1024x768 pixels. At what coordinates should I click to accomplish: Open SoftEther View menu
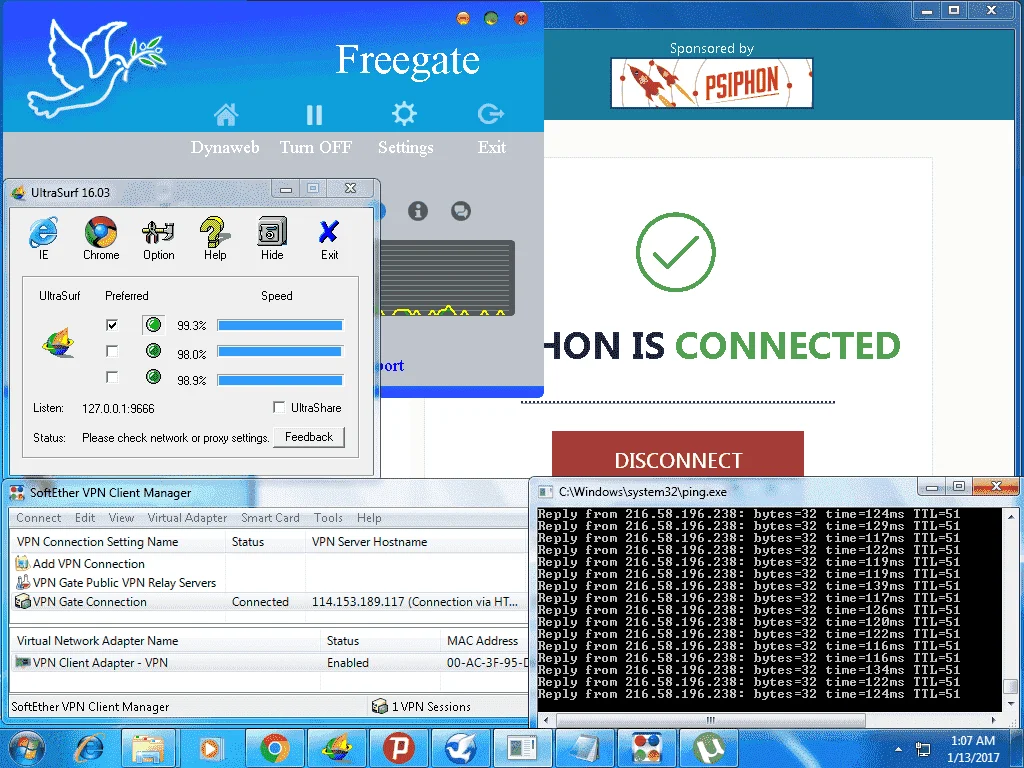coord(121,518)
